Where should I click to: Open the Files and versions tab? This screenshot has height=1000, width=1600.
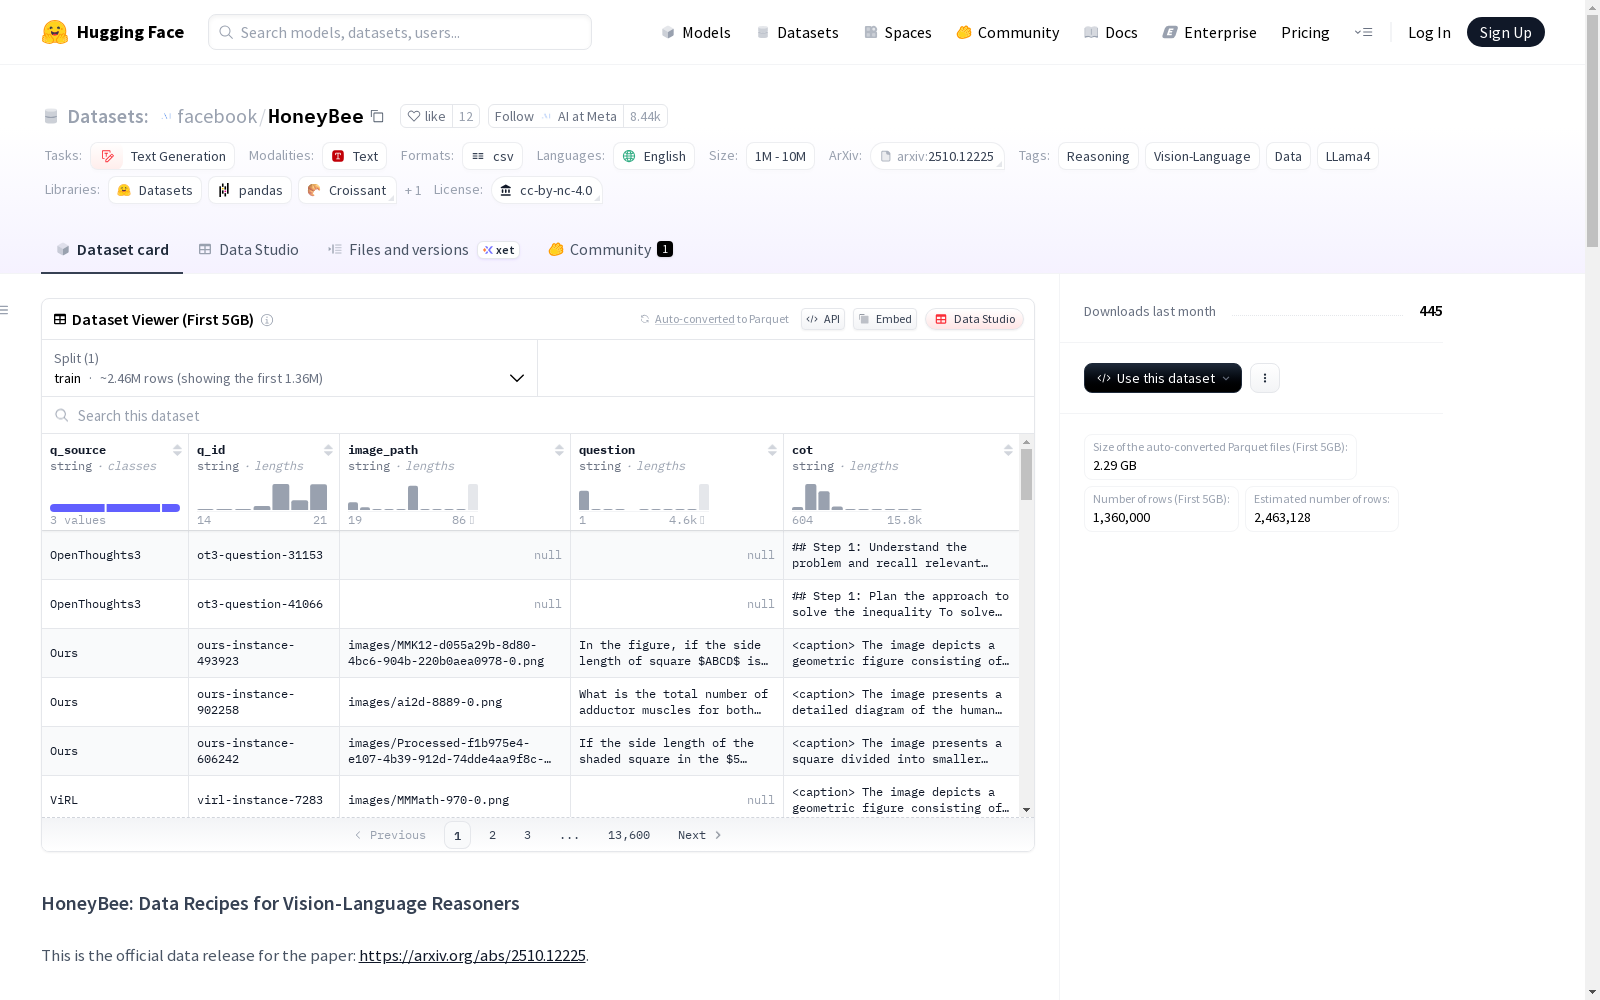(x=423, y=250)
